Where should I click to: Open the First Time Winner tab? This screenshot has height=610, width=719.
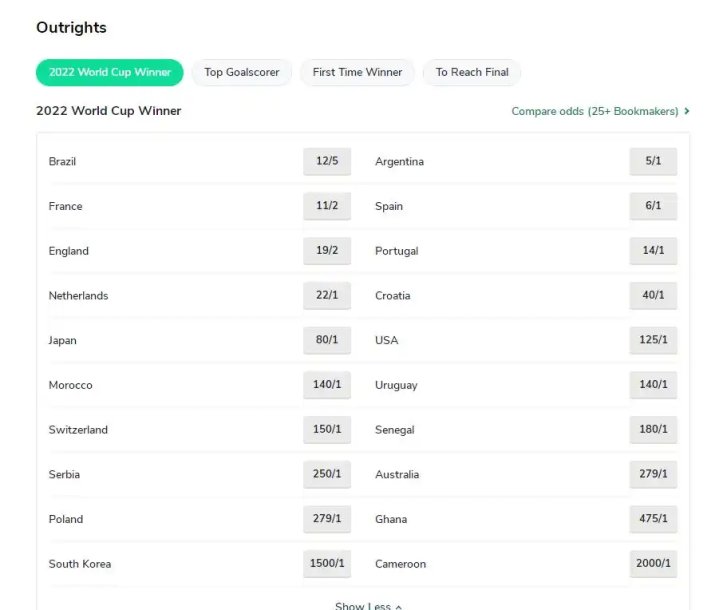357,72
